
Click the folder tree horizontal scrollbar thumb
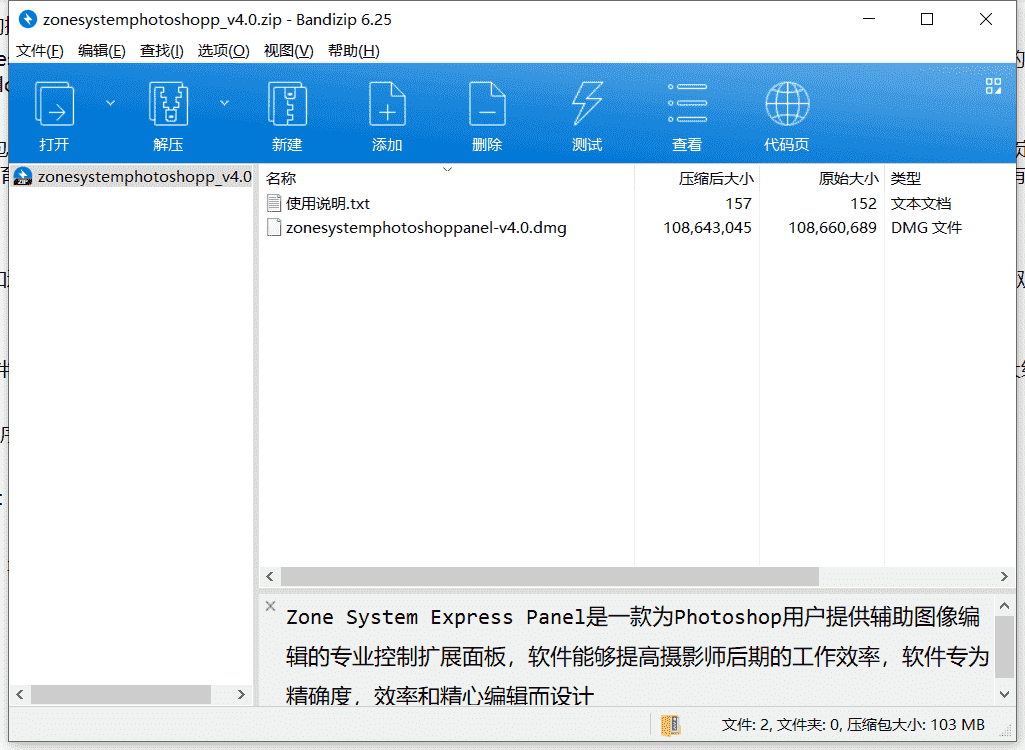(121, 694)
